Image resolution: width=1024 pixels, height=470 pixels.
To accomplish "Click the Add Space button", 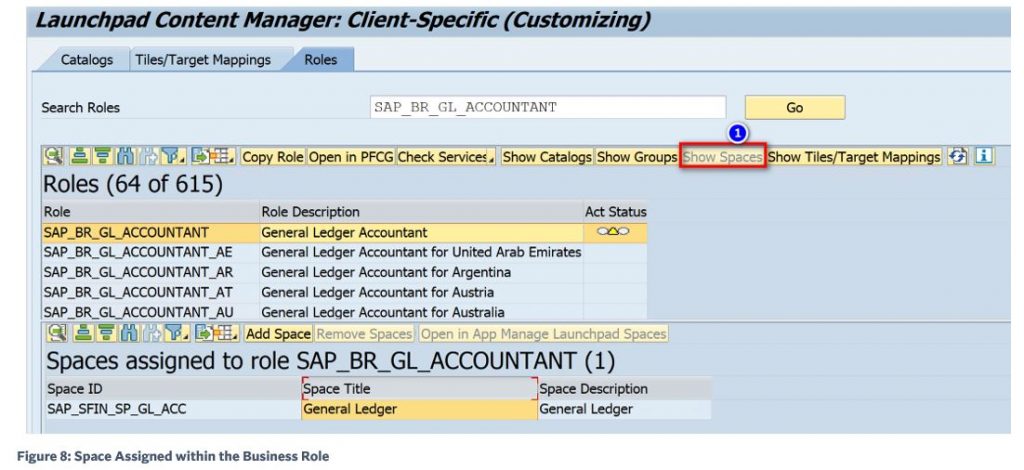I will pos(278,334).
